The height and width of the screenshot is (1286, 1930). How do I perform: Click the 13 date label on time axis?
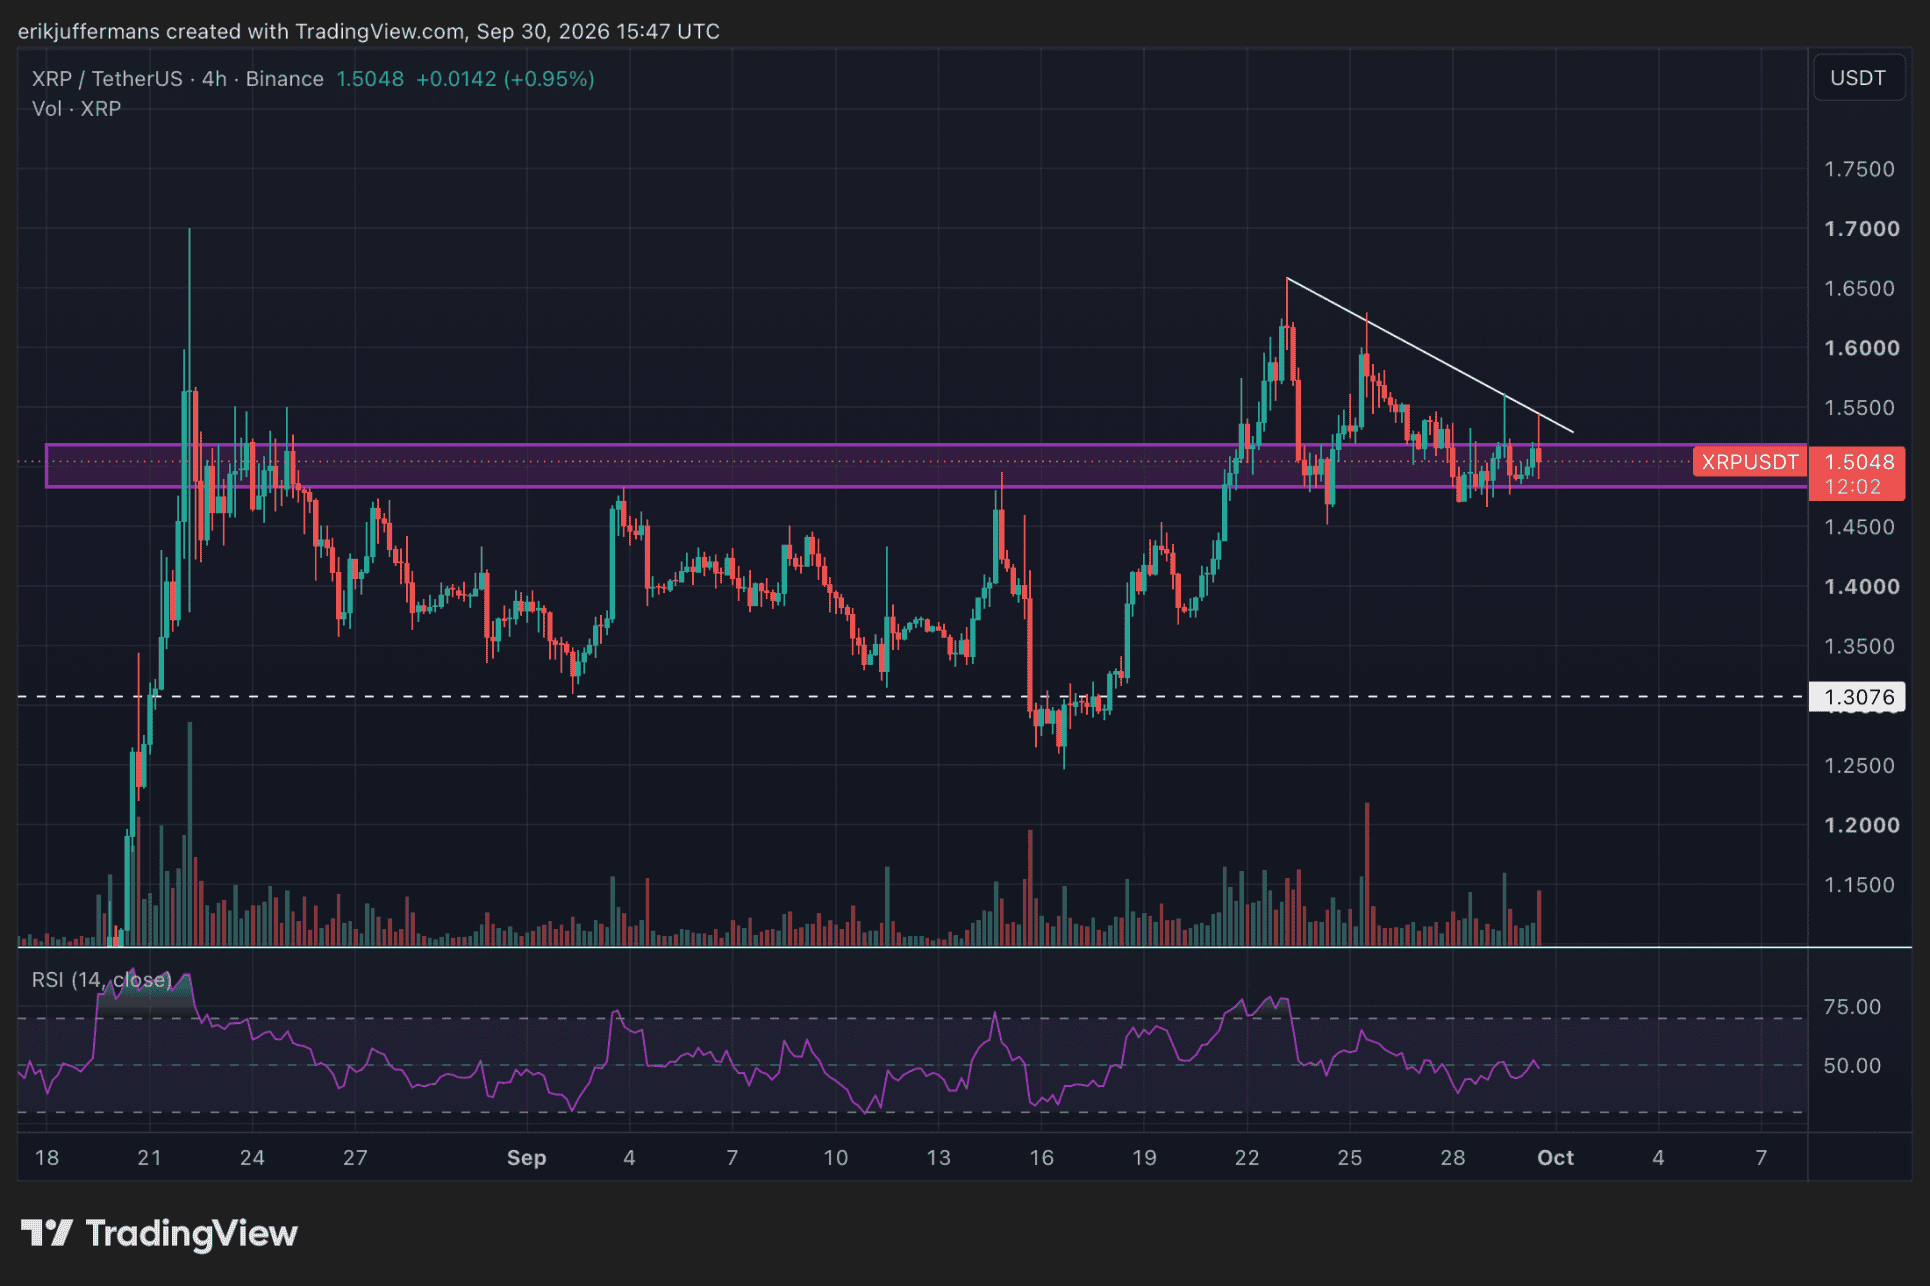click(x=938, y=1158)
